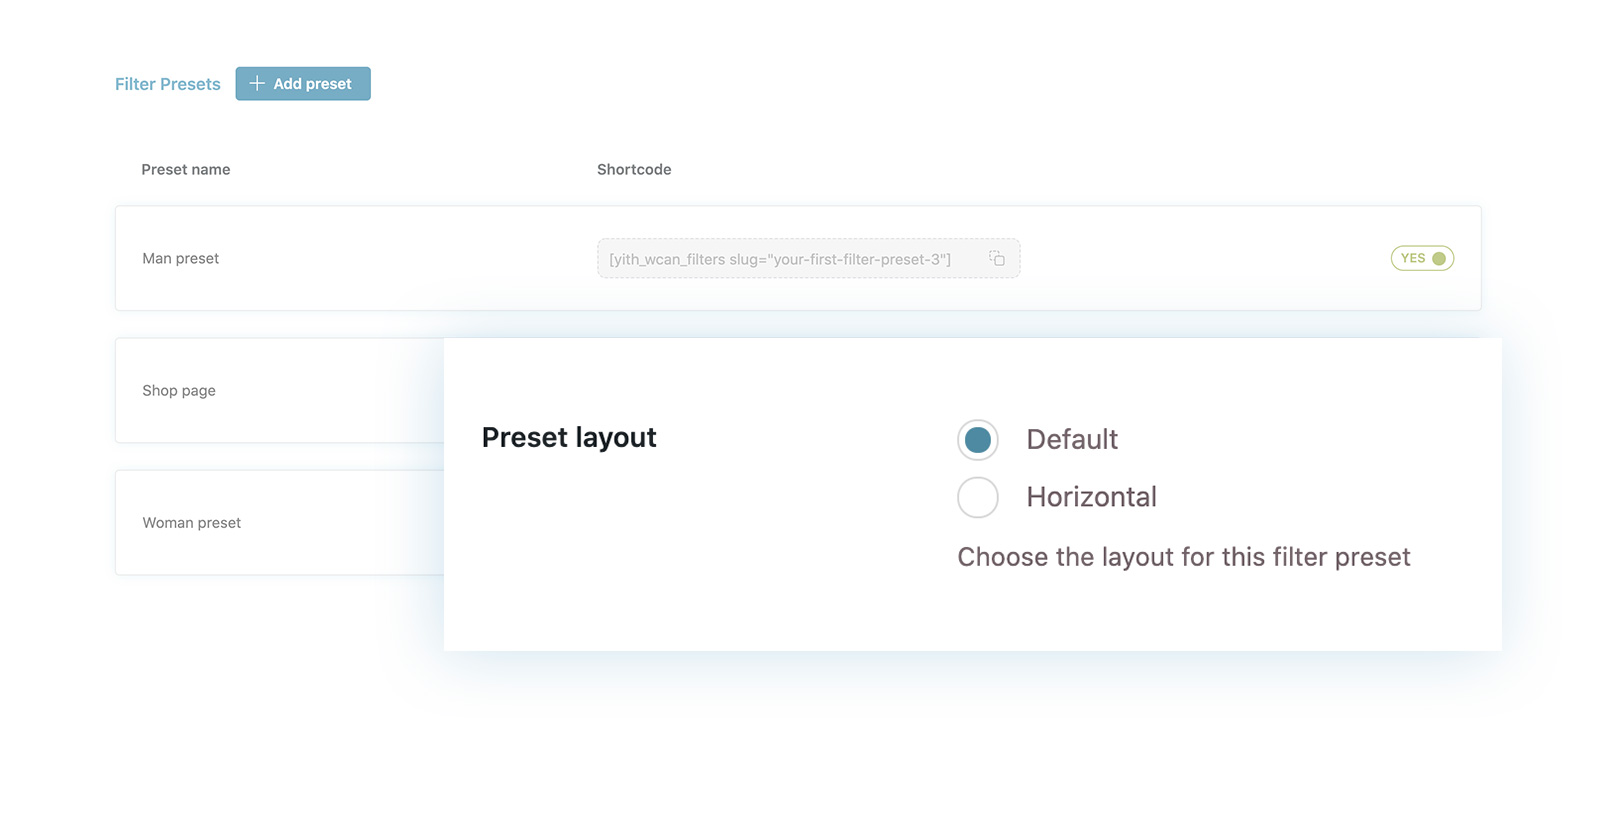Click the plus icon on Add preset
Viewport: 1600px width, 828px height.
pyautogui.click(x=257, y=83)
